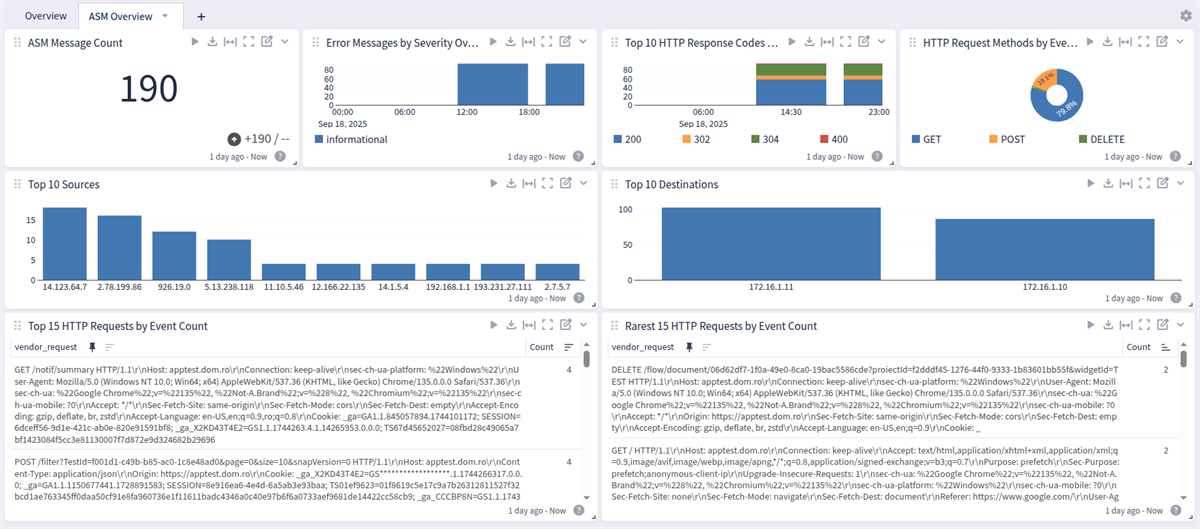The height and width of the screenshot is (529, 1200).
Task: Pin the vendor_request column in Top 15 table
Action: (x=92, y=347)
